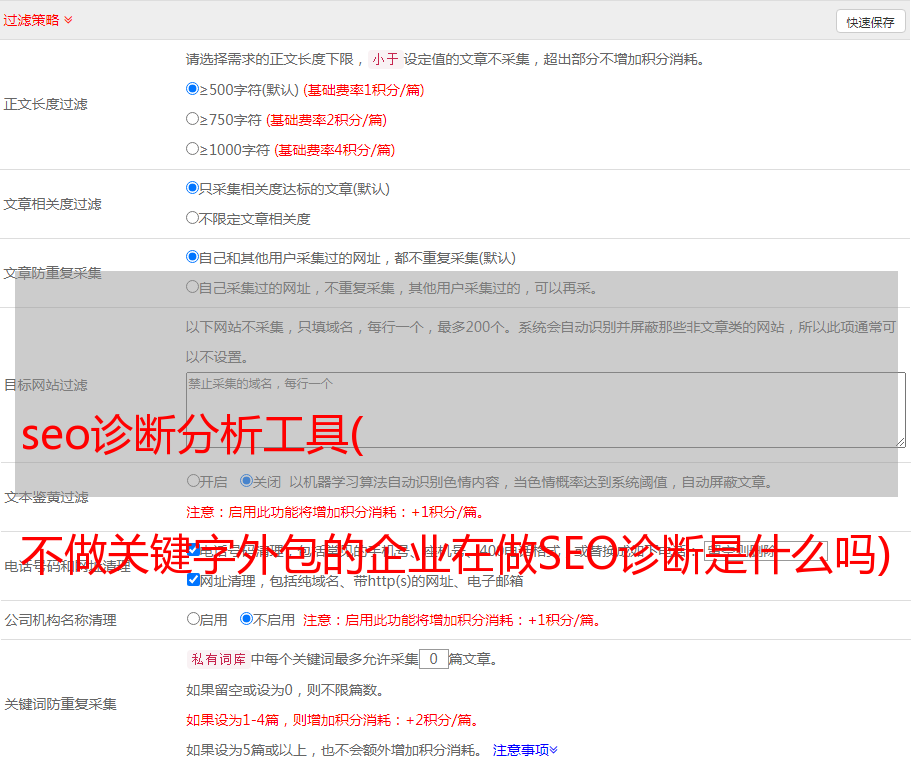Screen dimensions: 912x768
Task: Select 只采集相关度达标的文章 radio option
Action: [x=193, y=188]
